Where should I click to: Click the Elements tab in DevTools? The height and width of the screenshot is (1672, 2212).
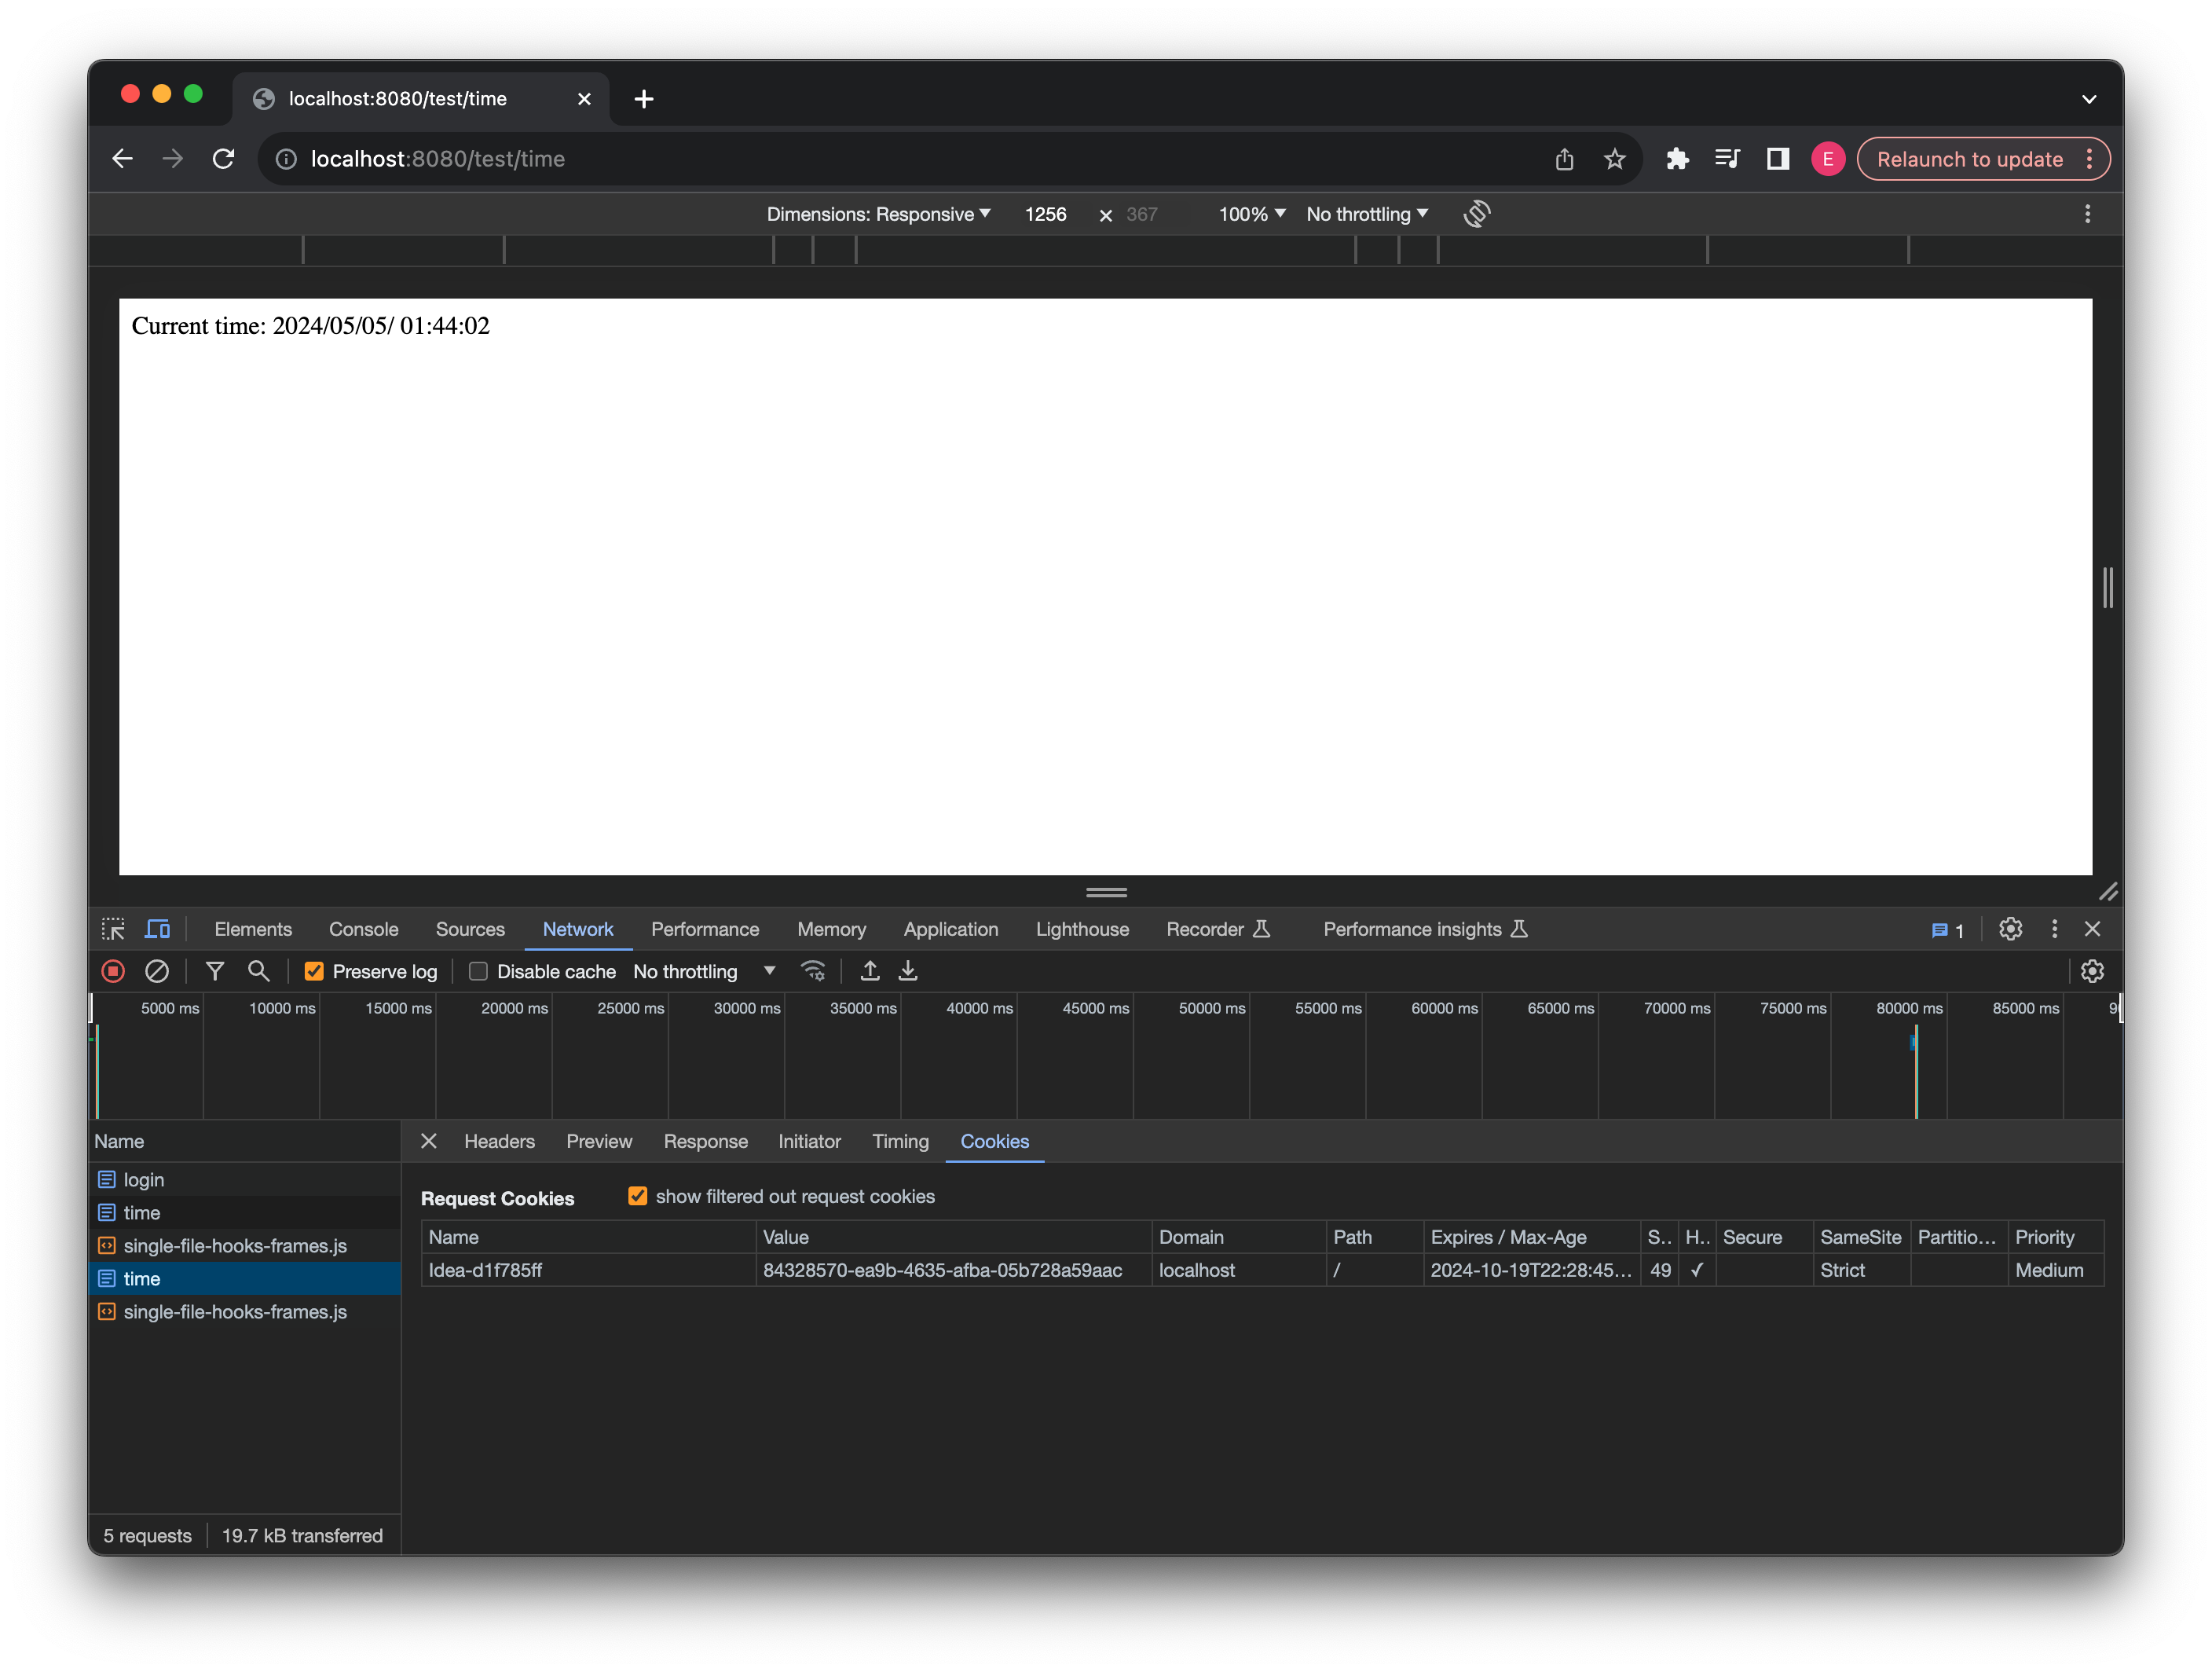point(255,929)
